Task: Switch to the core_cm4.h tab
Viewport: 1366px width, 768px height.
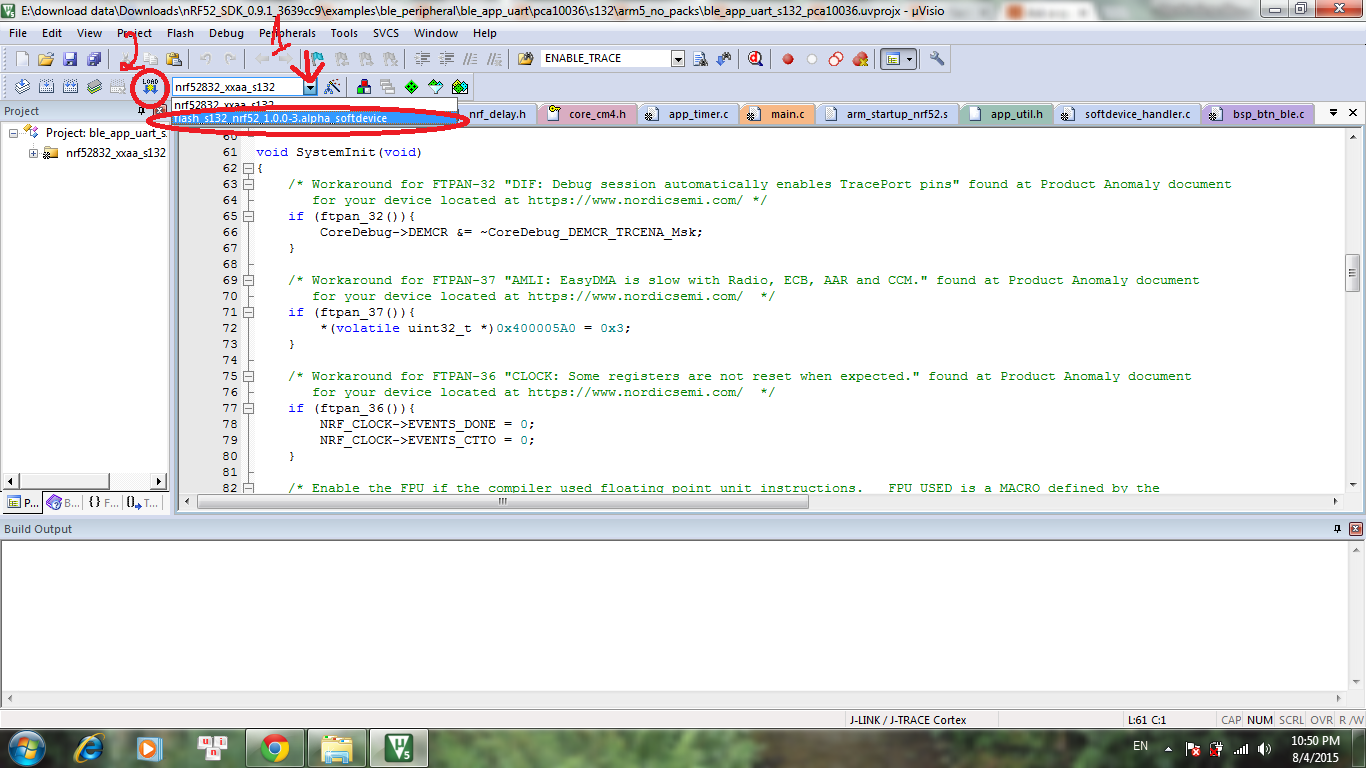Action: [x=587, y=114]
